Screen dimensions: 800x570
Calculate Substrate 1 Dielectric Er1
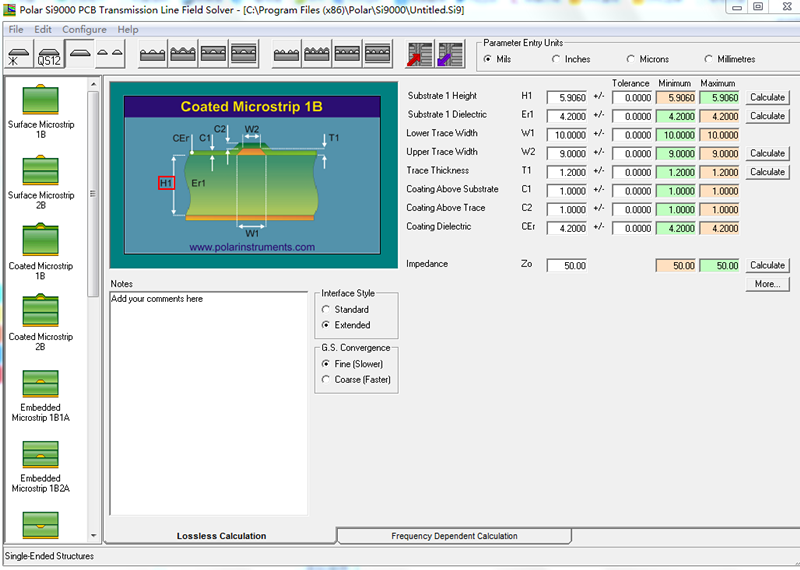tap(767, 116)
